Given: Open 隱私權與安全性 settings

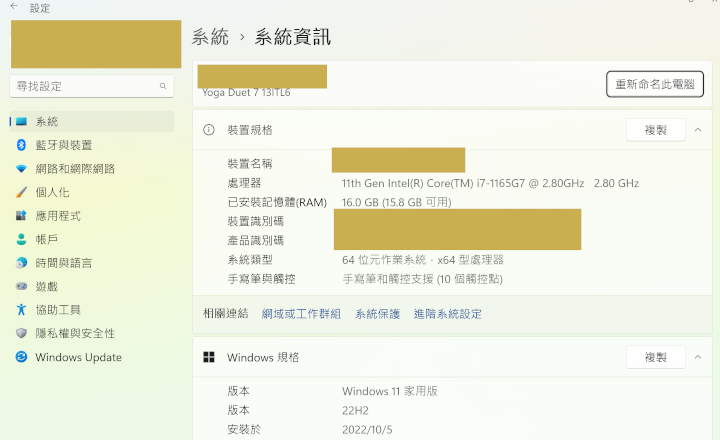Looking at the screenshot, I should [x=92, y=333].
